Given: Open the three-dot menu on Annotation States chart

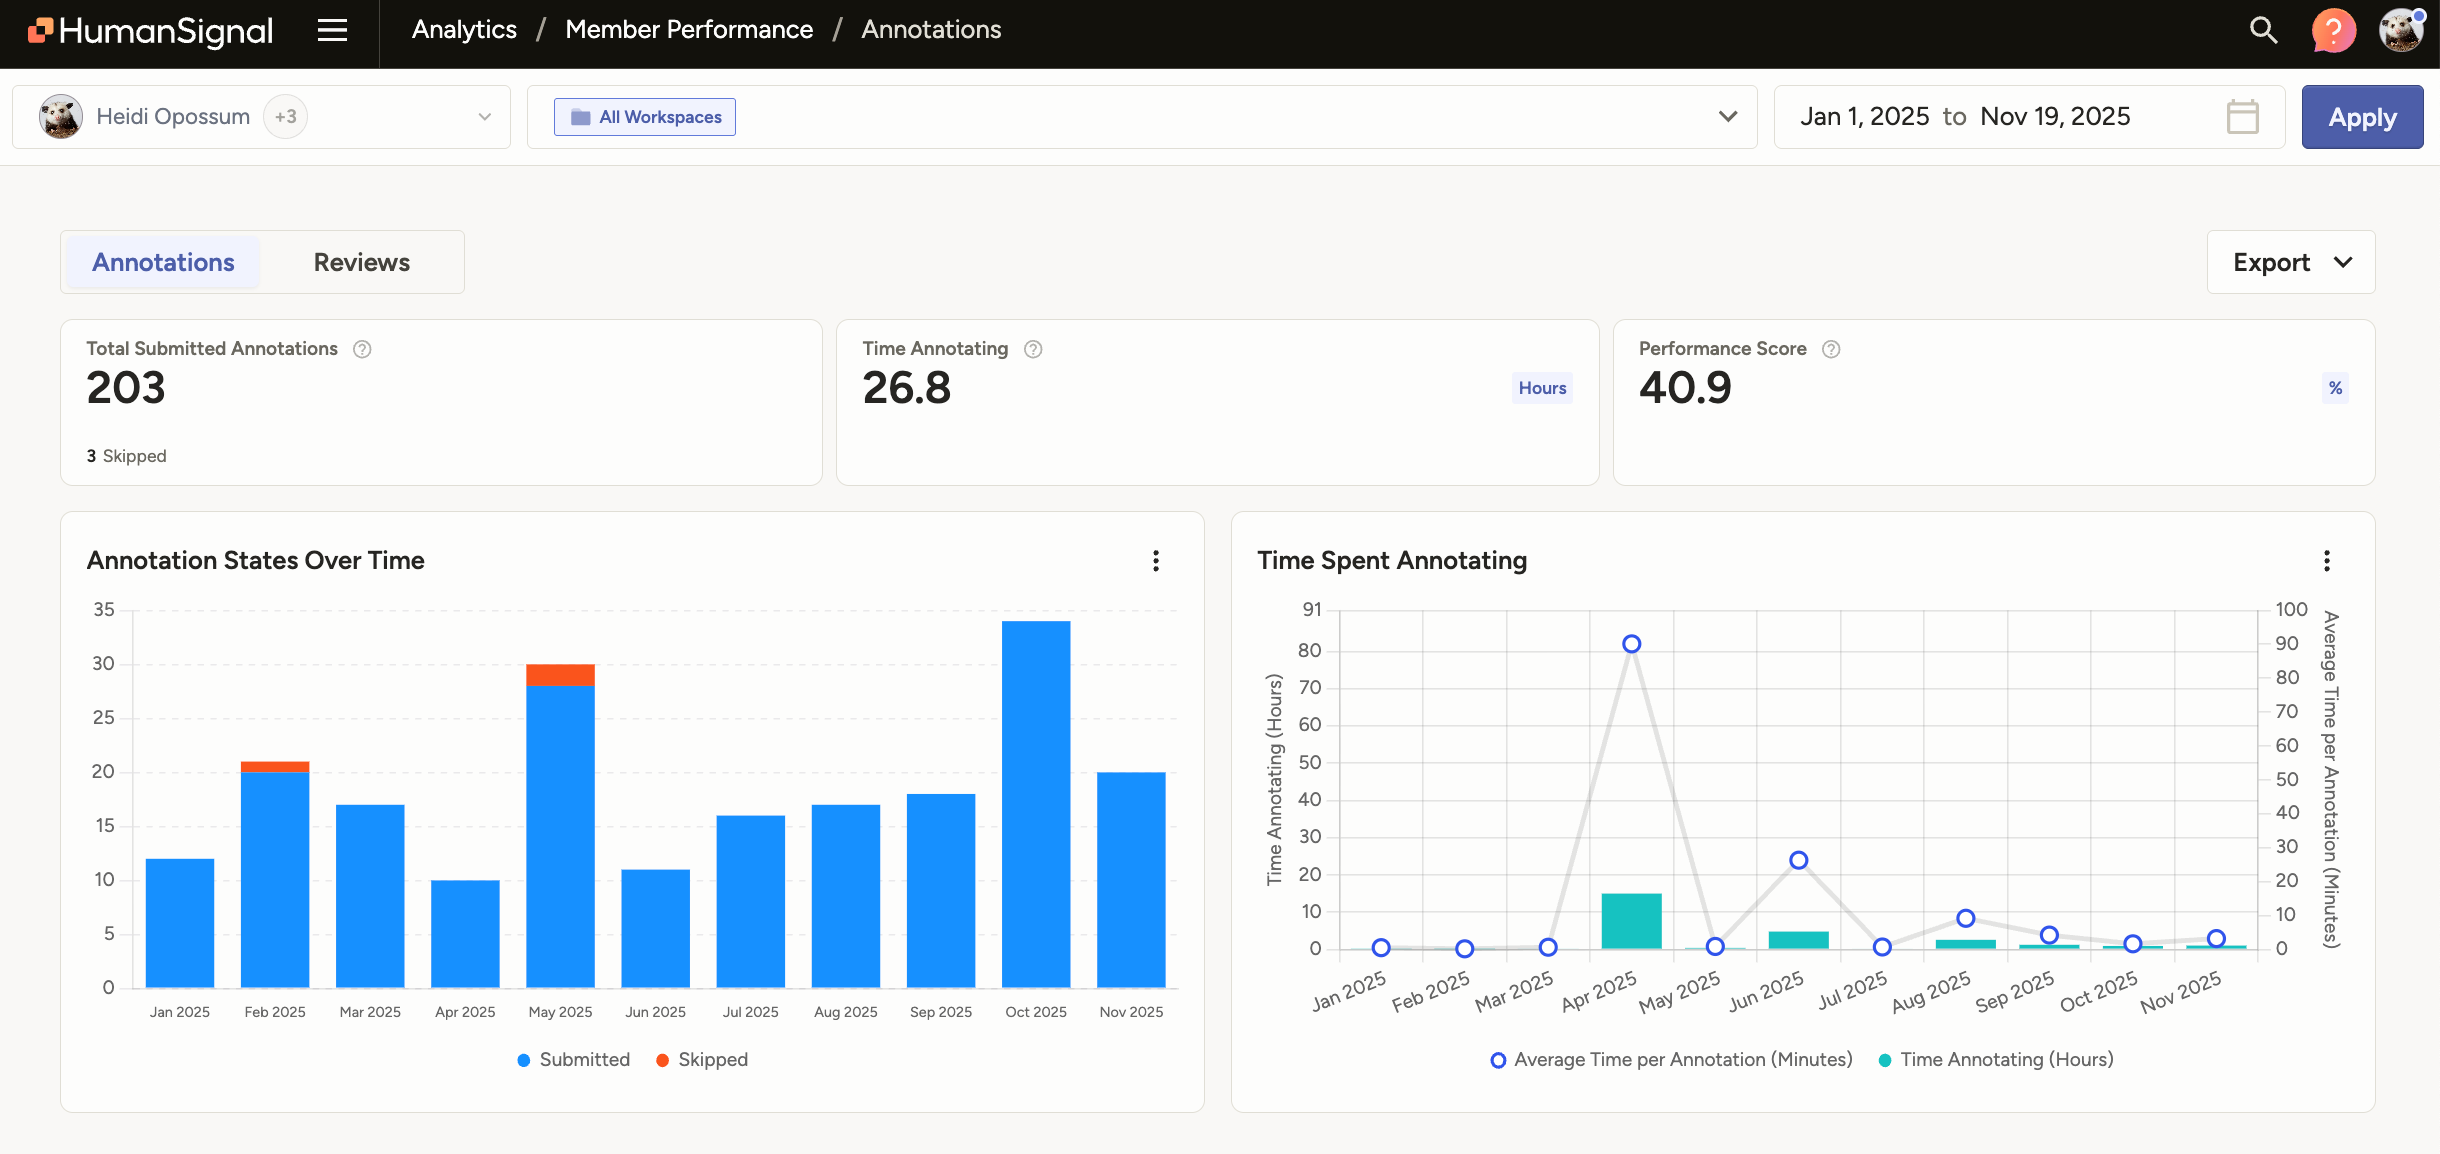Looking at the screenshot, I should [x=1156, y=561].
